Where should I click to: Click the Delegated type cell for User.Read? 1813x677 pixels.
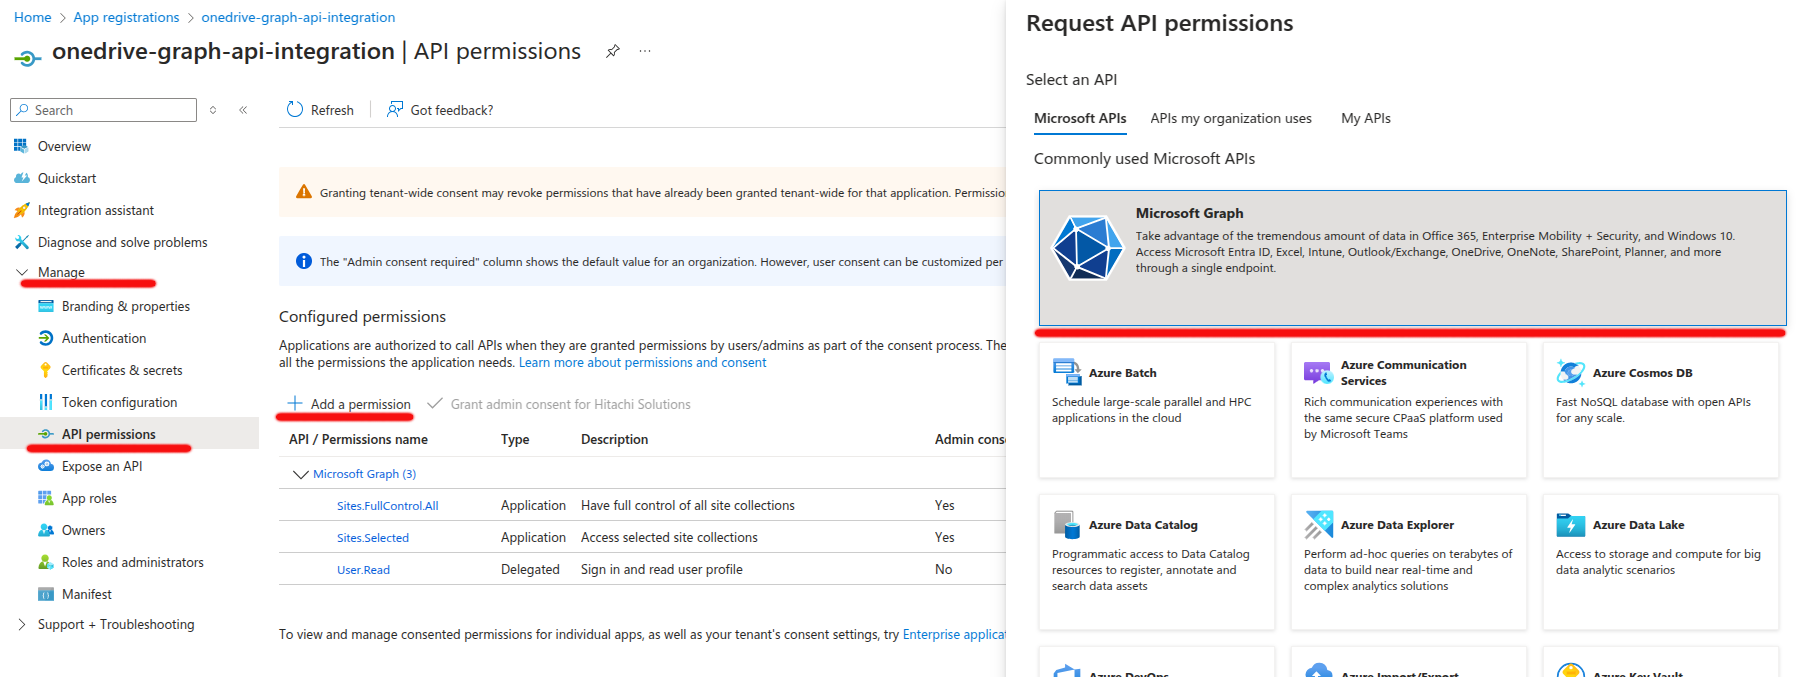click(x=530, y=569)
